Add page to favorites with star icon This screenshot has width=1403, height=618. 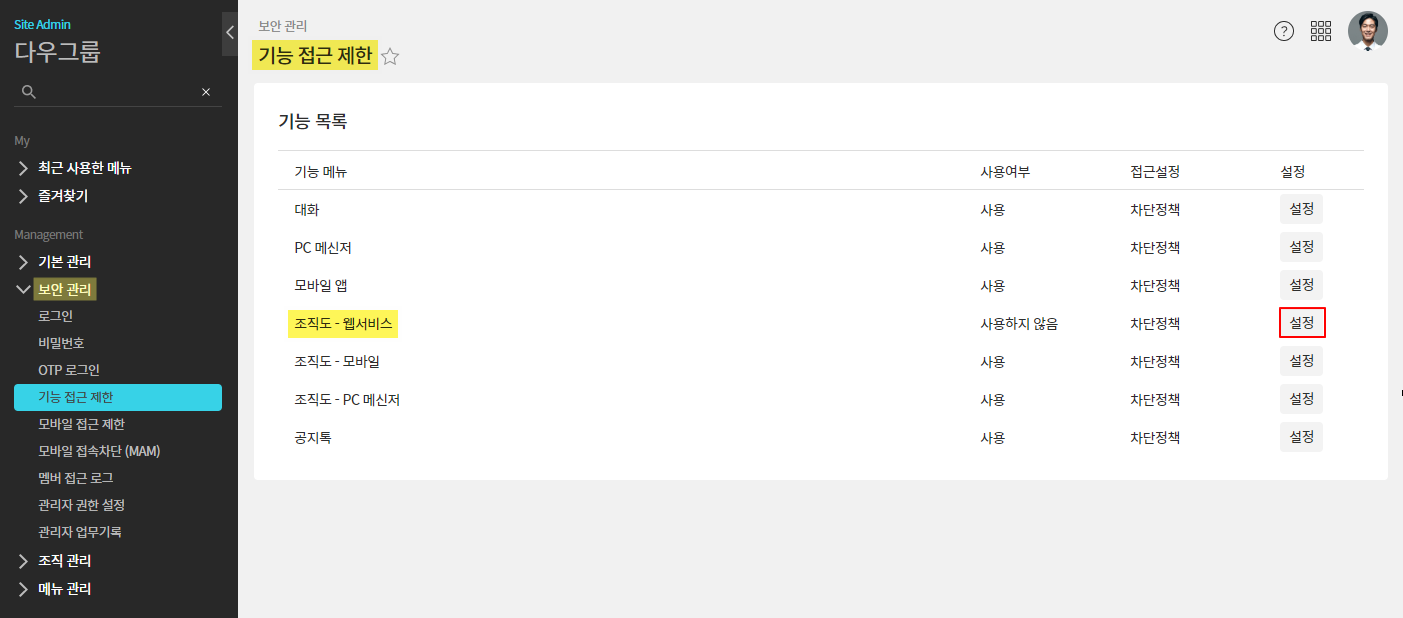(x=390, y=57)
